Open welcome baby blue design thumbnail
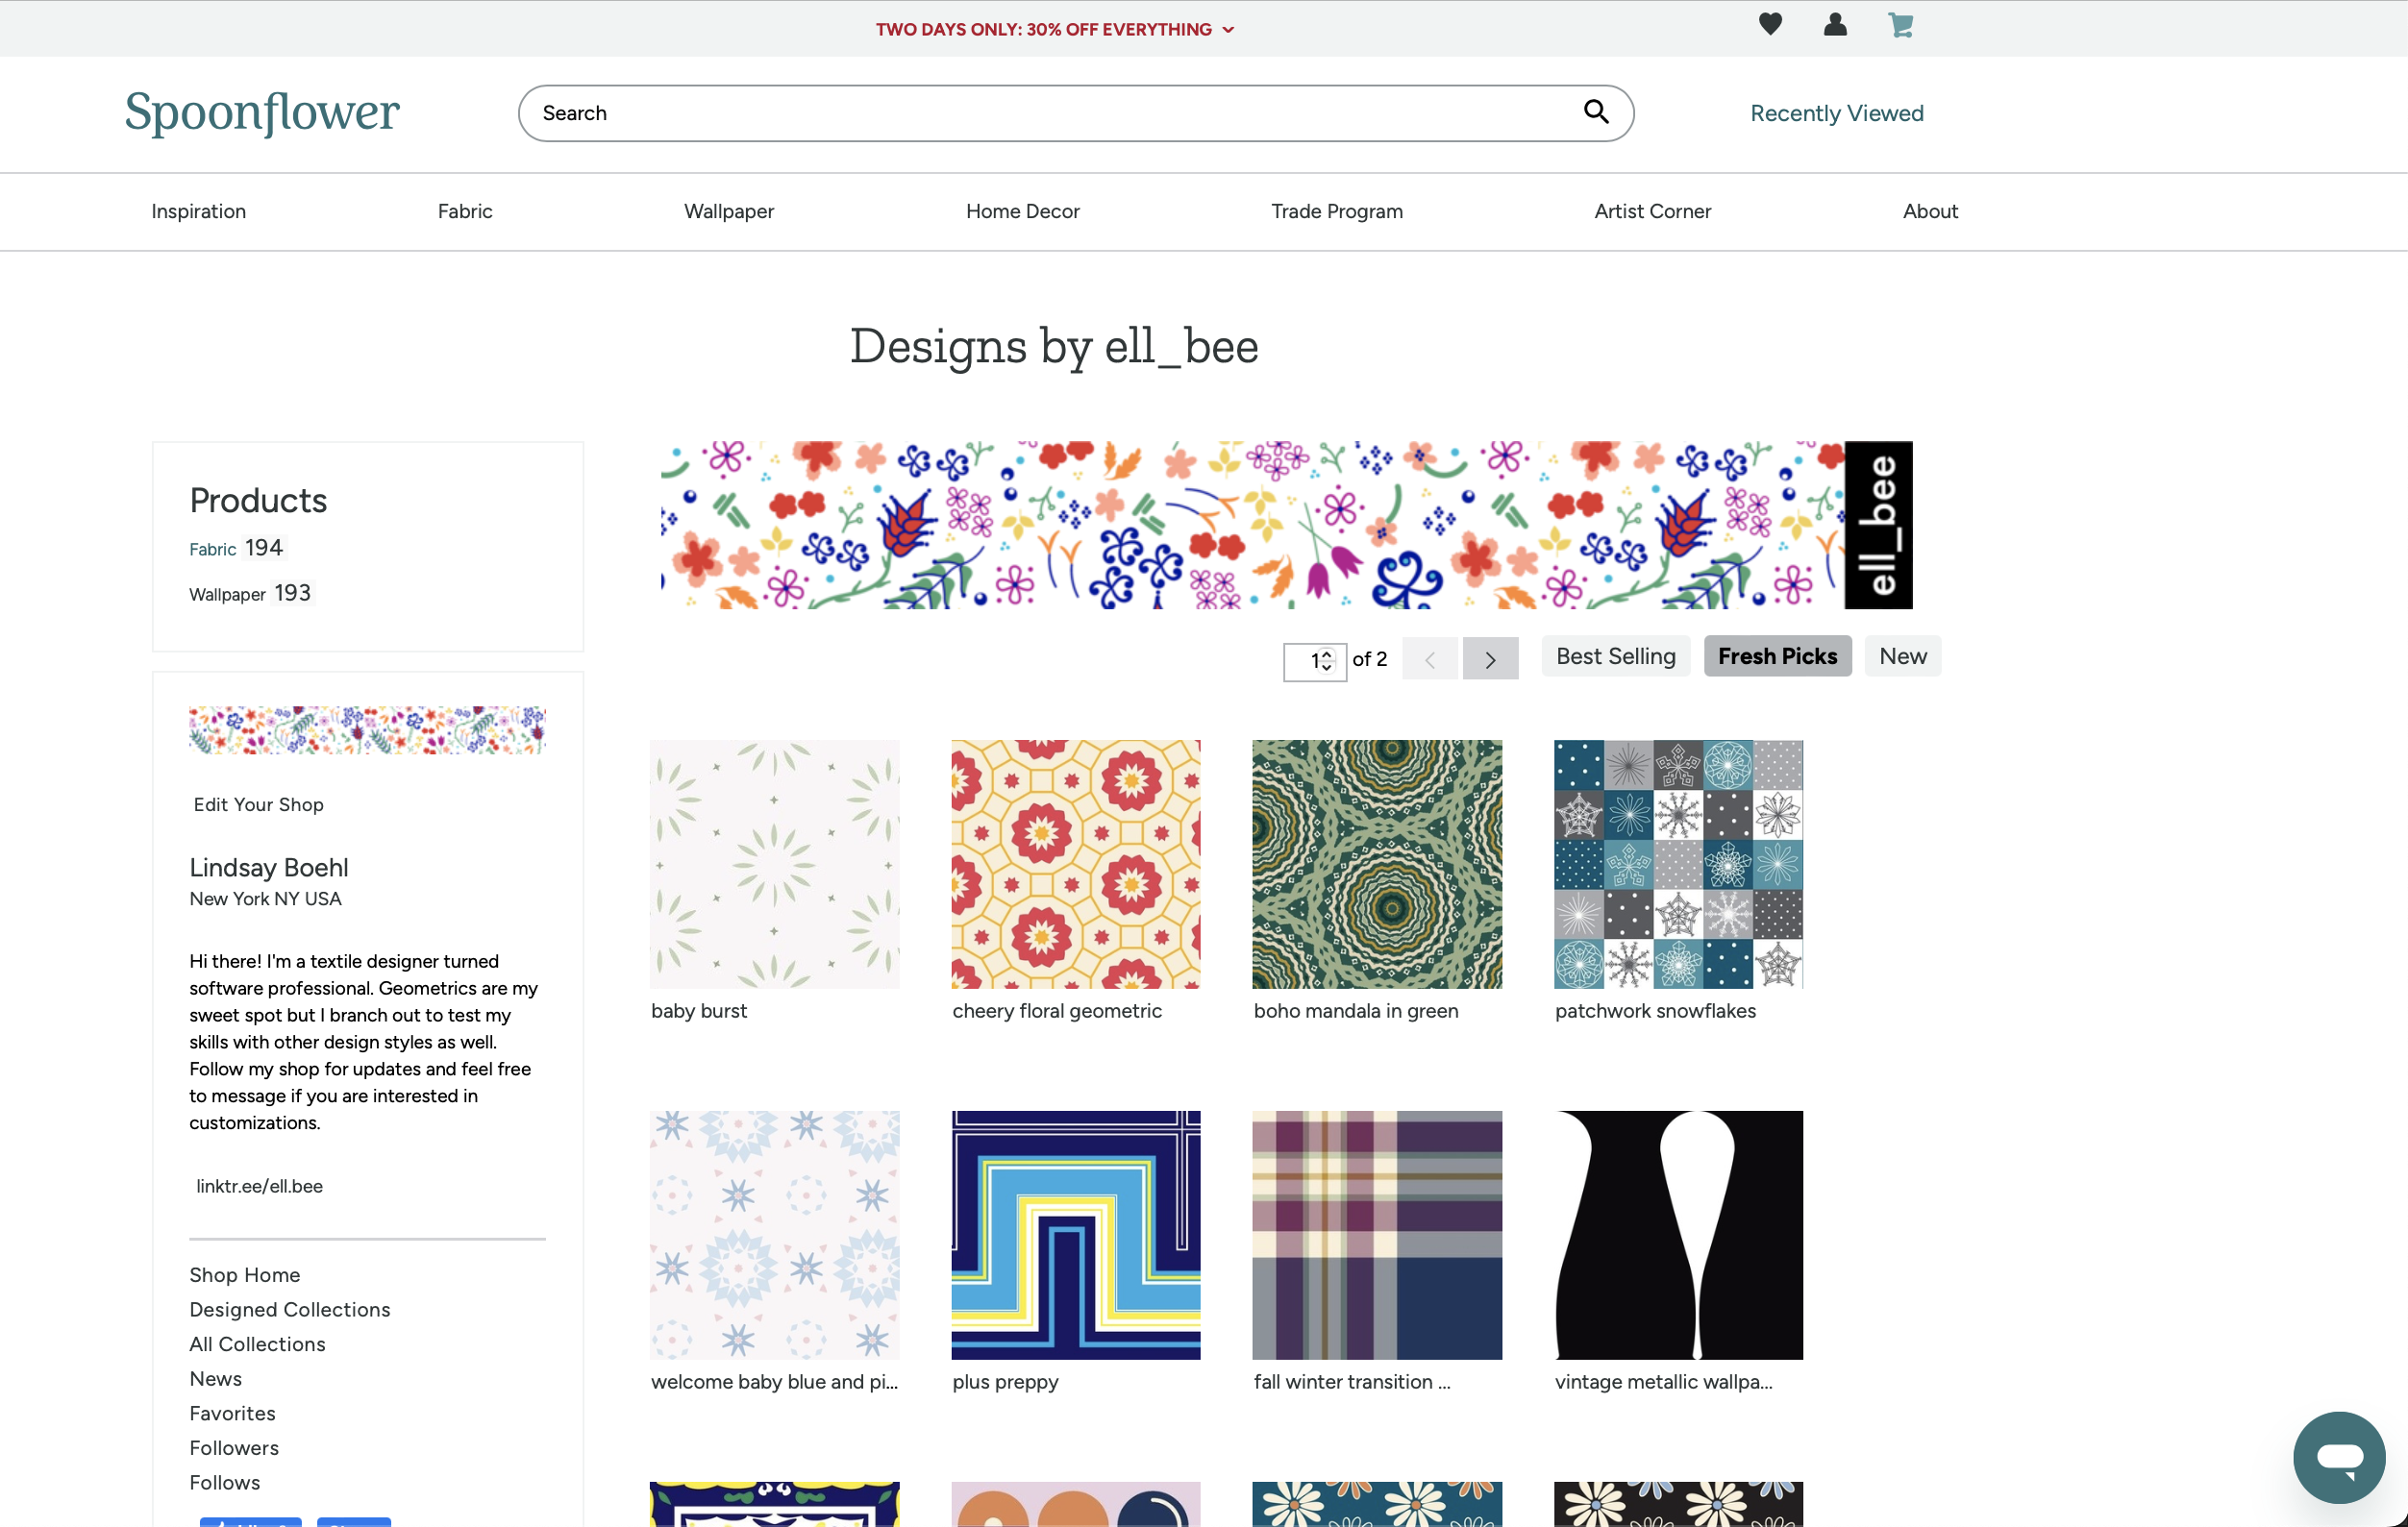 (774, 1235)
